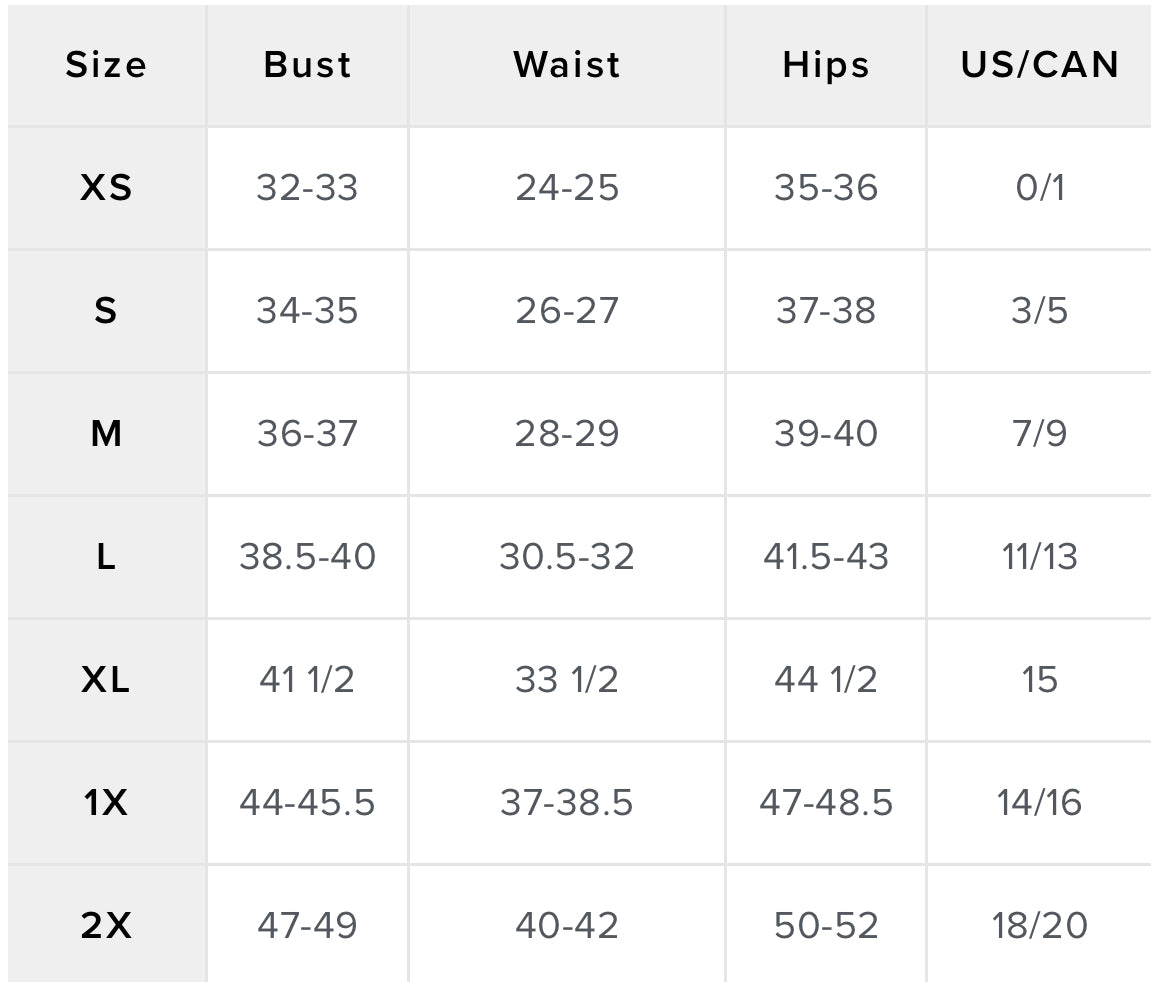Select the L size row label

pos(106,557)
